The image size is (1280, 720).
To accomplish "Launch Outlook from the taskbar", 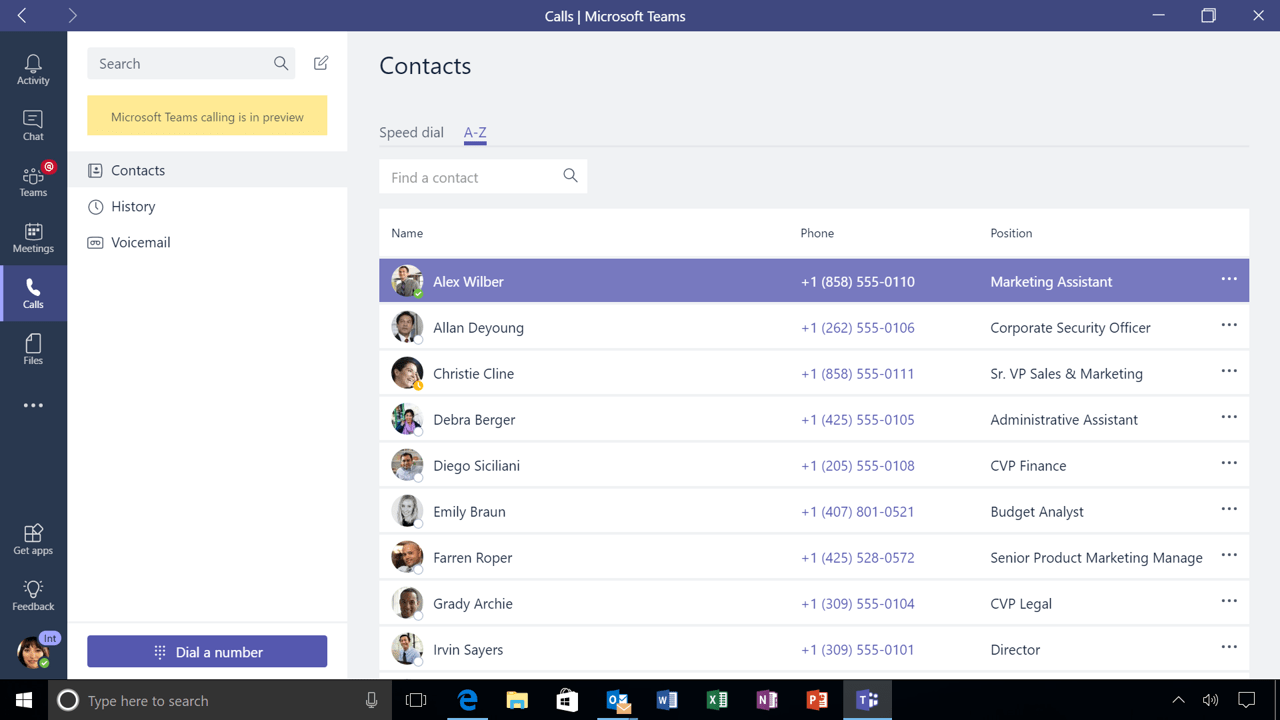I will point(617,700).
